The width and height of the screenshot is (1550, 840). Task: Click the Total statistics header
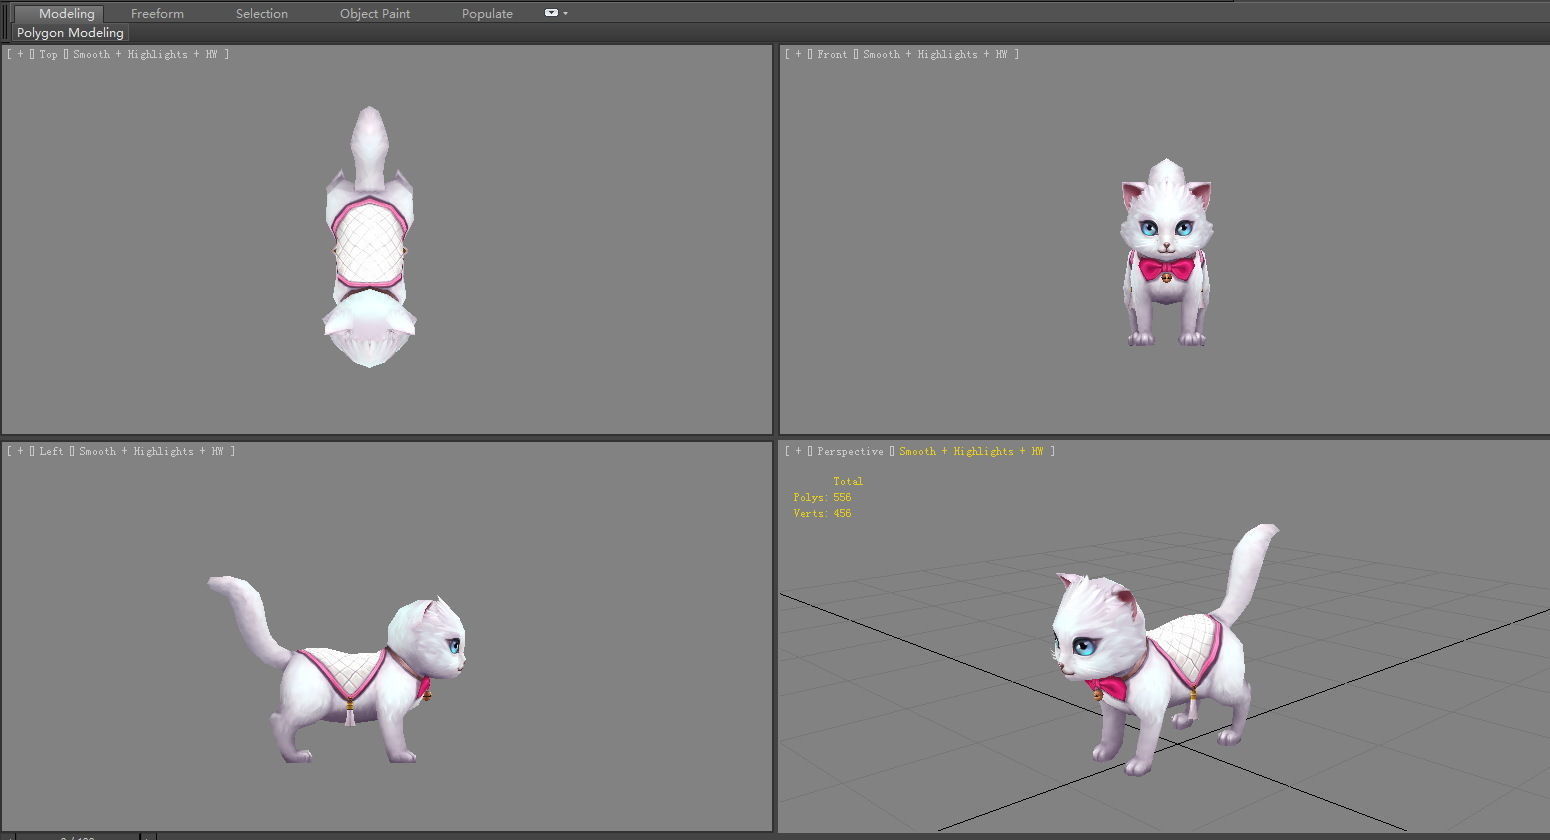(x=847, y=481)
